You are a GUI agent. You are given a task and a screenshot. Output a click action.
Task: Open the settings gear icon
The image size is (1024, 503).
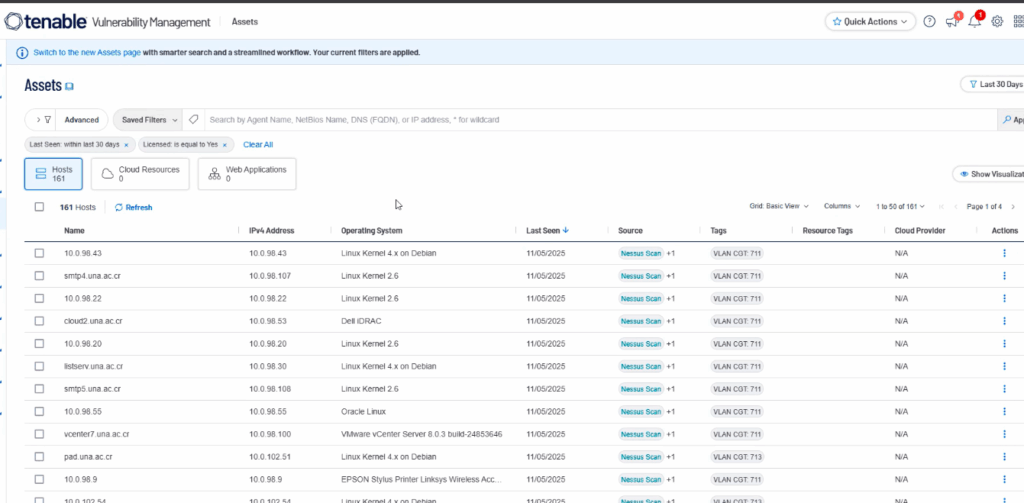(997, 21)
